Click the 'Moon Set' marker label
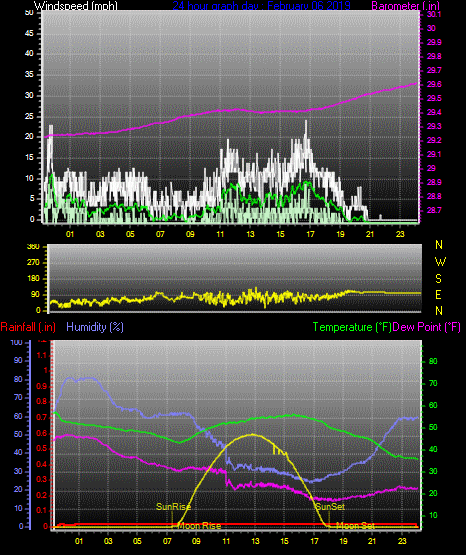 pyautogui.click(x=355, y=526)
